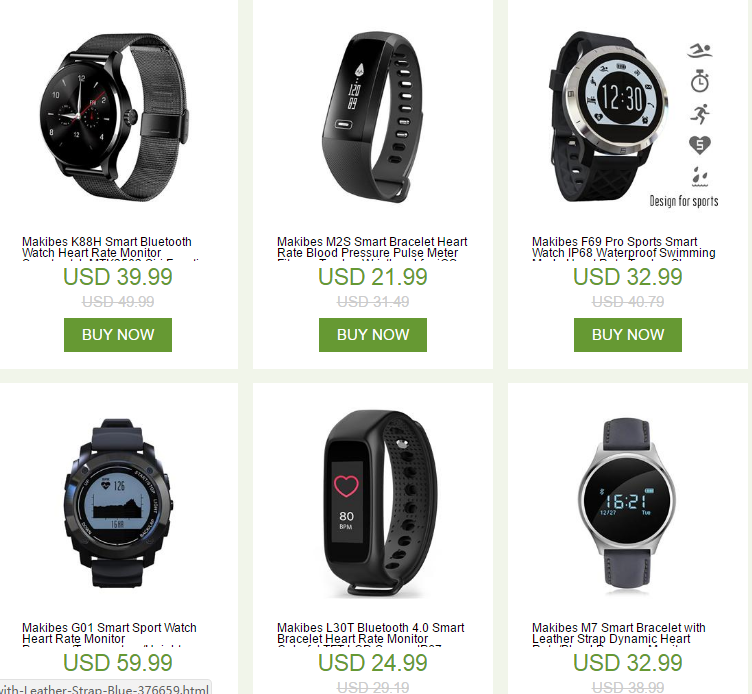Image resolution: width=752 pixels, height=694 pixels.
Task: Click the running figure icon beside F69 watch
Action: [x=700, y=114]
